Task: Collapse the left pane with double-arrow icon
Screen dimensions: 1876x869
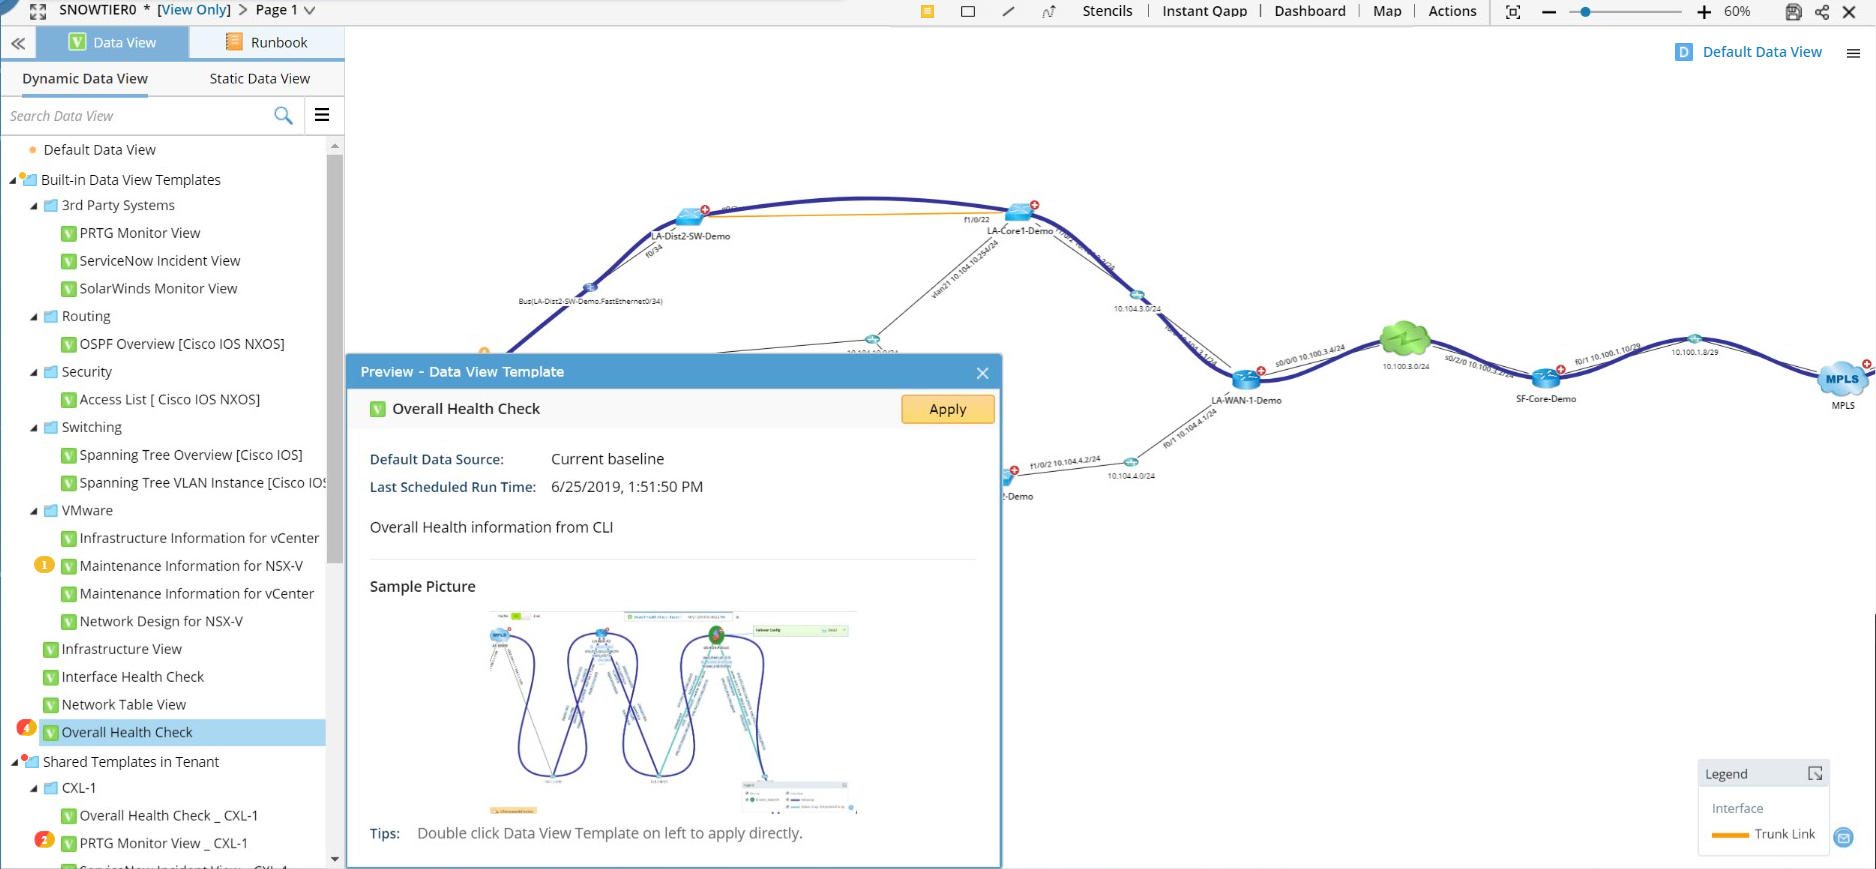Action: pos(18,43)
